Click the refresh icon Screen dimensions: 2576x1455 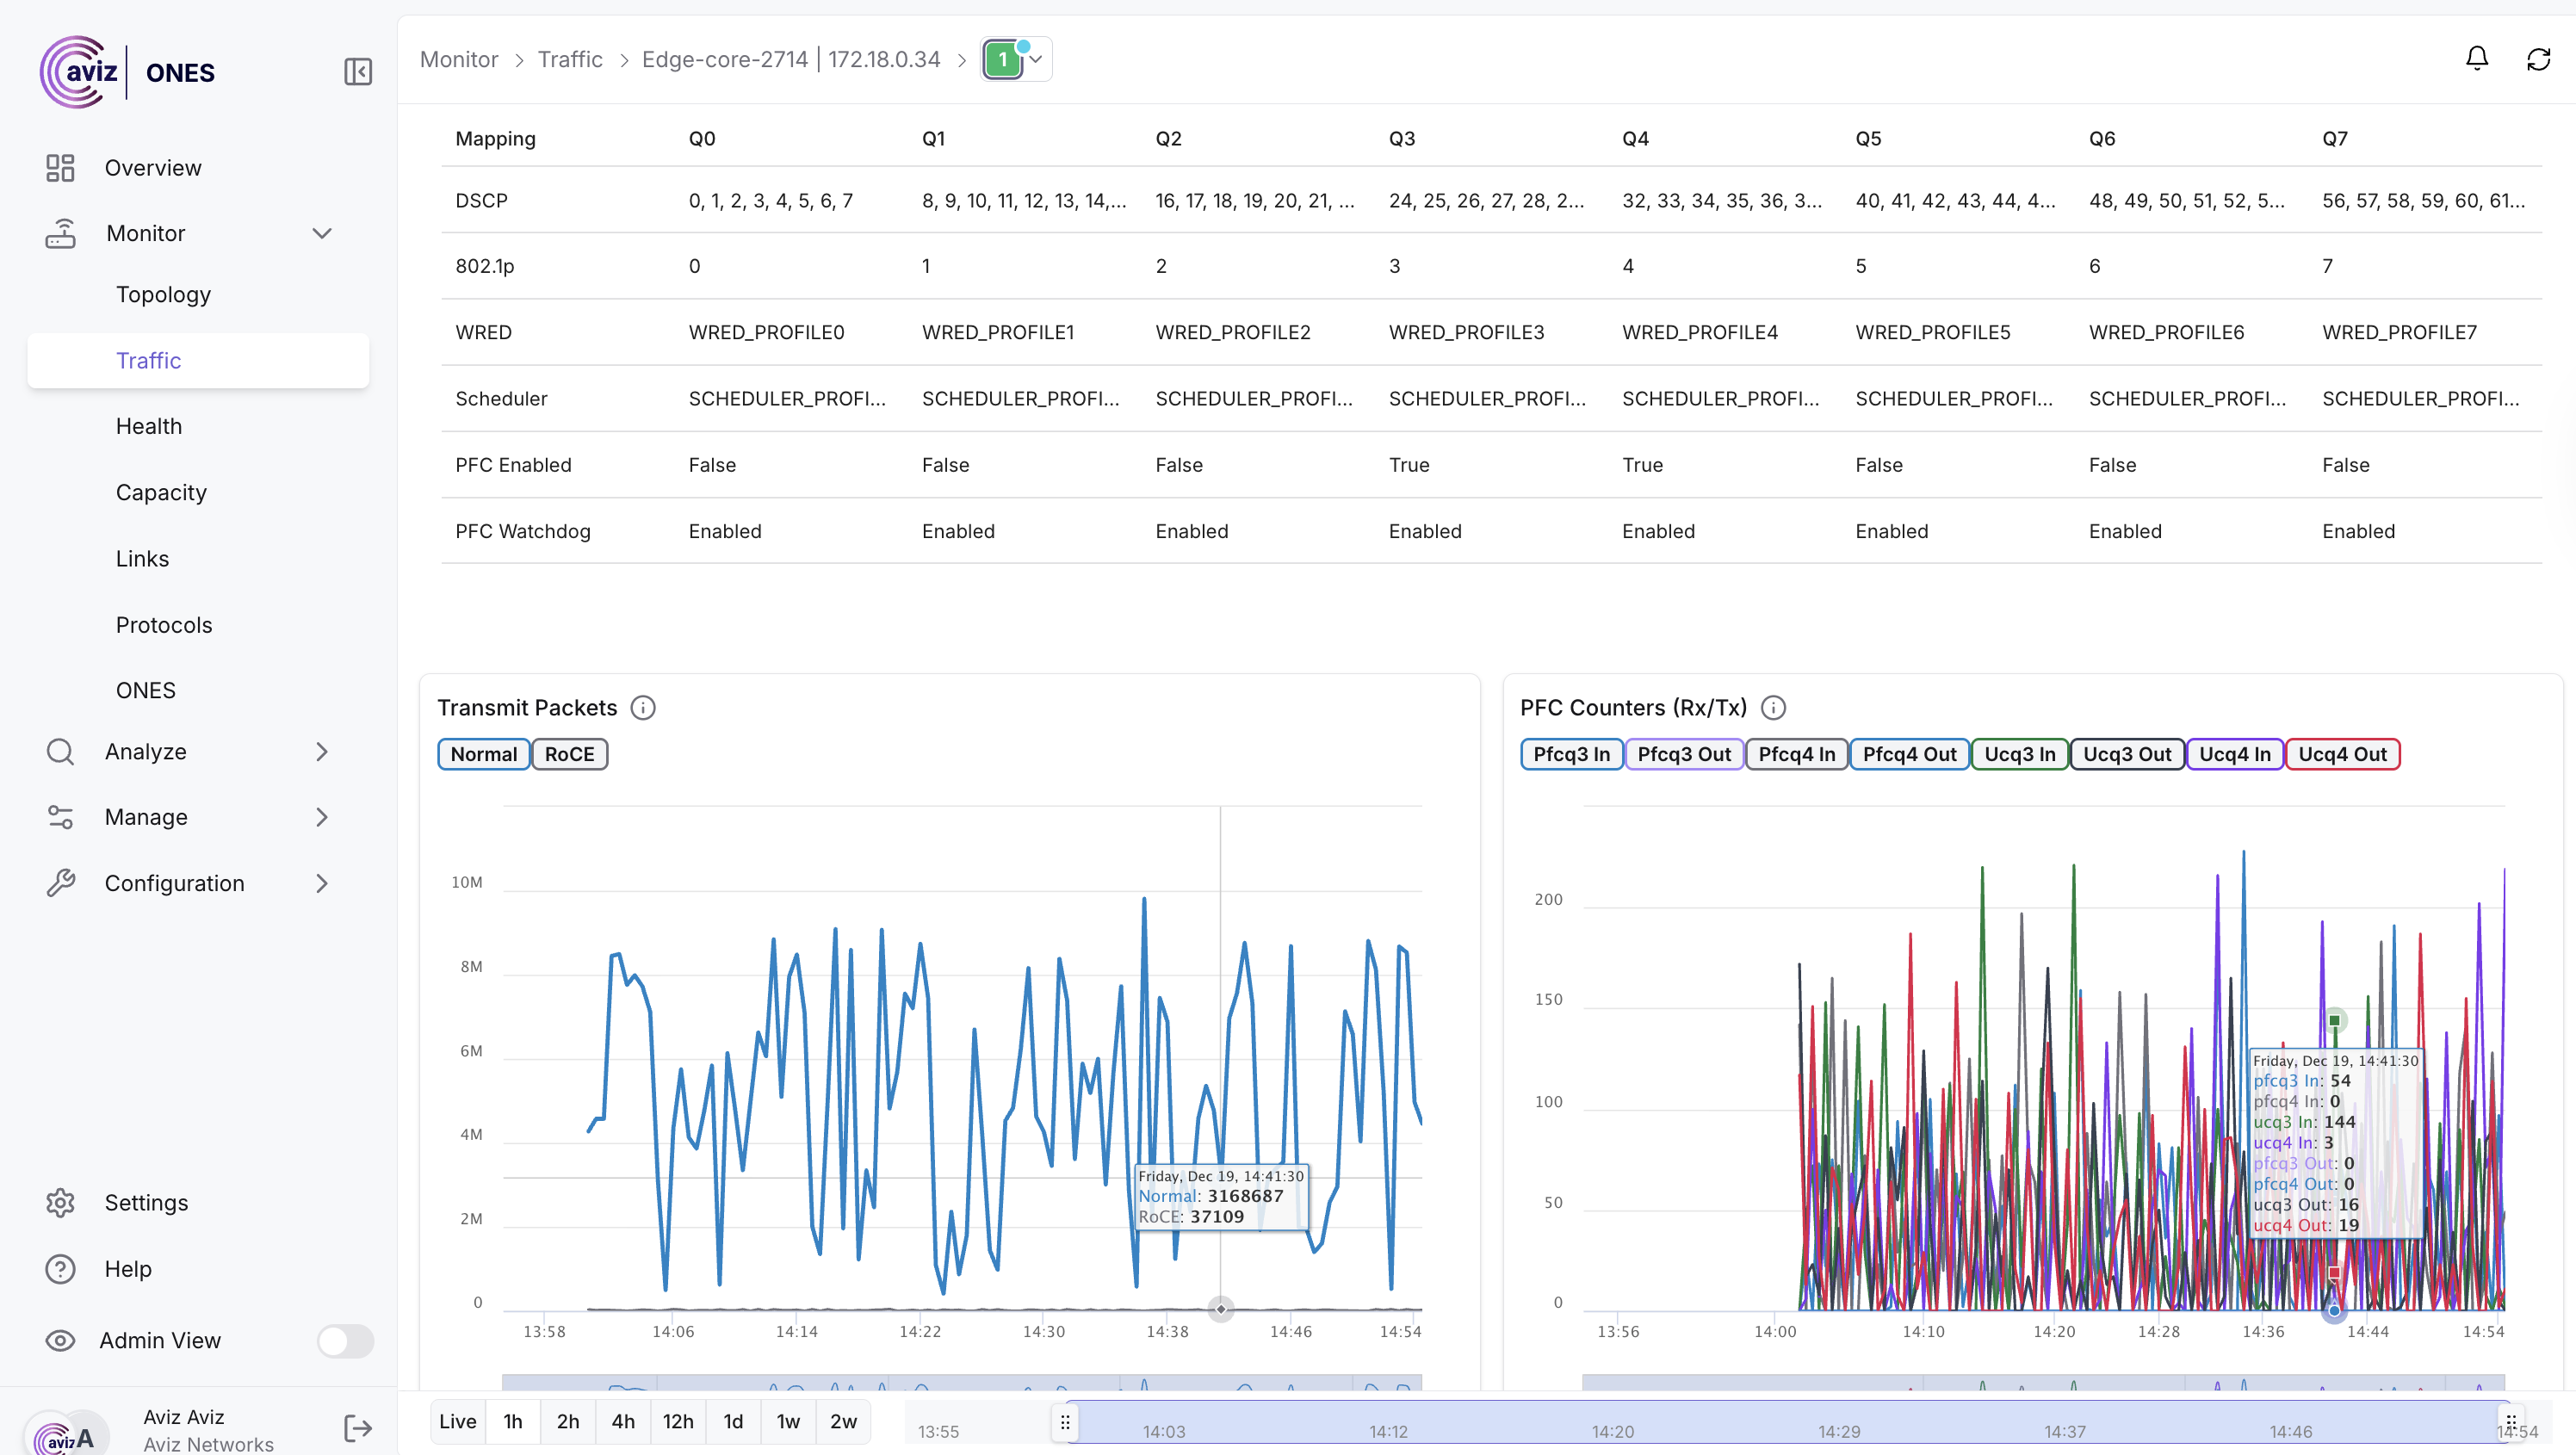2538,59
